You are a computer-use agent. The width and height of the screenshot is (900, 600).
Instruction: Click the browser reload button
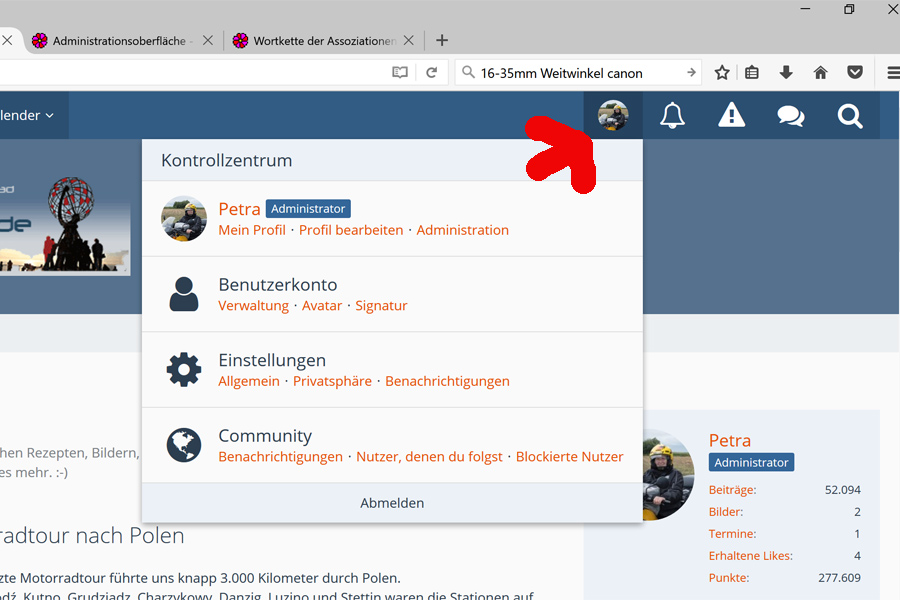(432, 73)
